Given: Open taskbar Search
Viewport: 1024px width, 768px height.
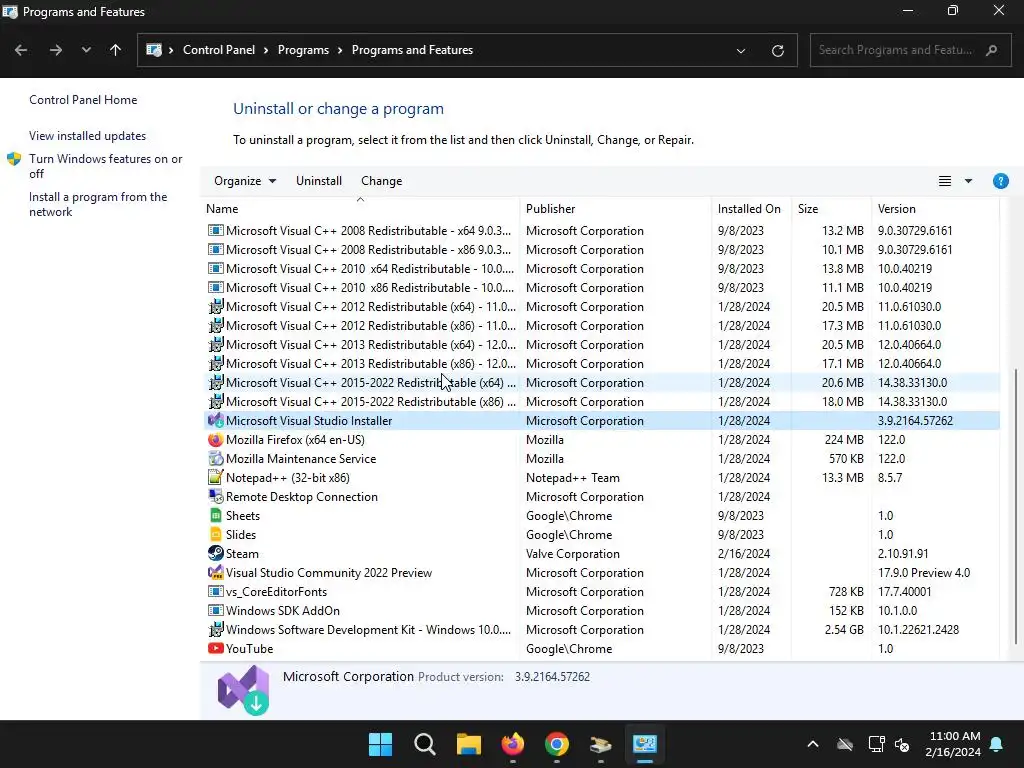Looking at the screenshot, I should [x=424, y=744].
